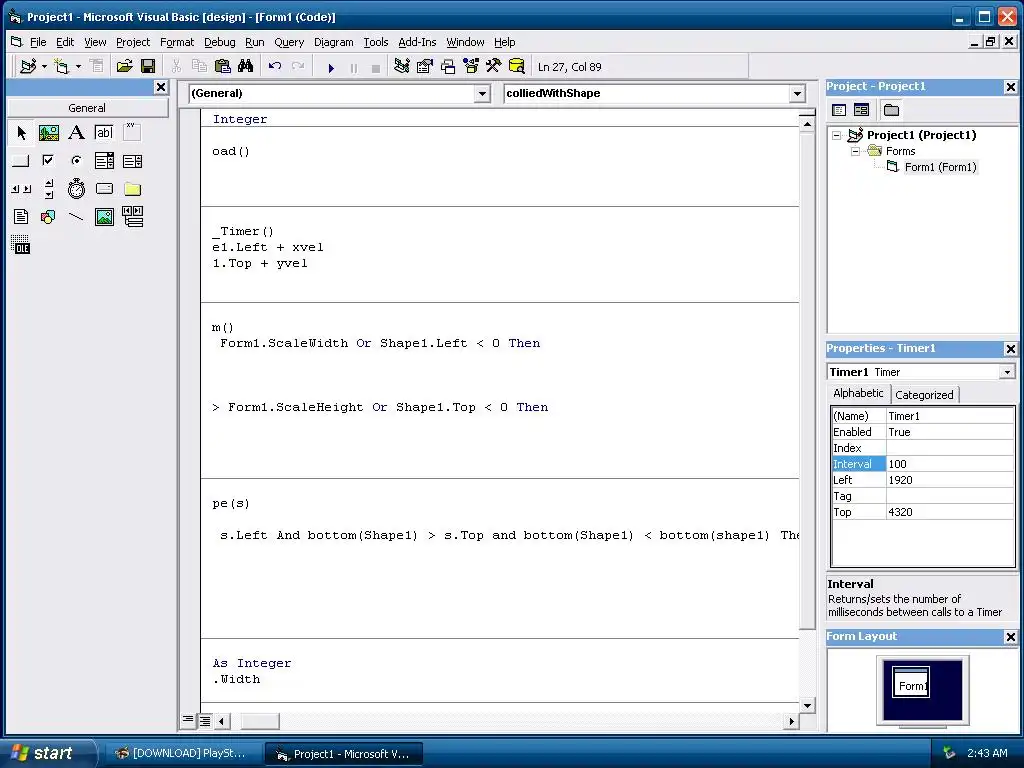Collapse the Project1 (Project1) tree node
This screenshot has width=1024, height=768.
(837, 135)
